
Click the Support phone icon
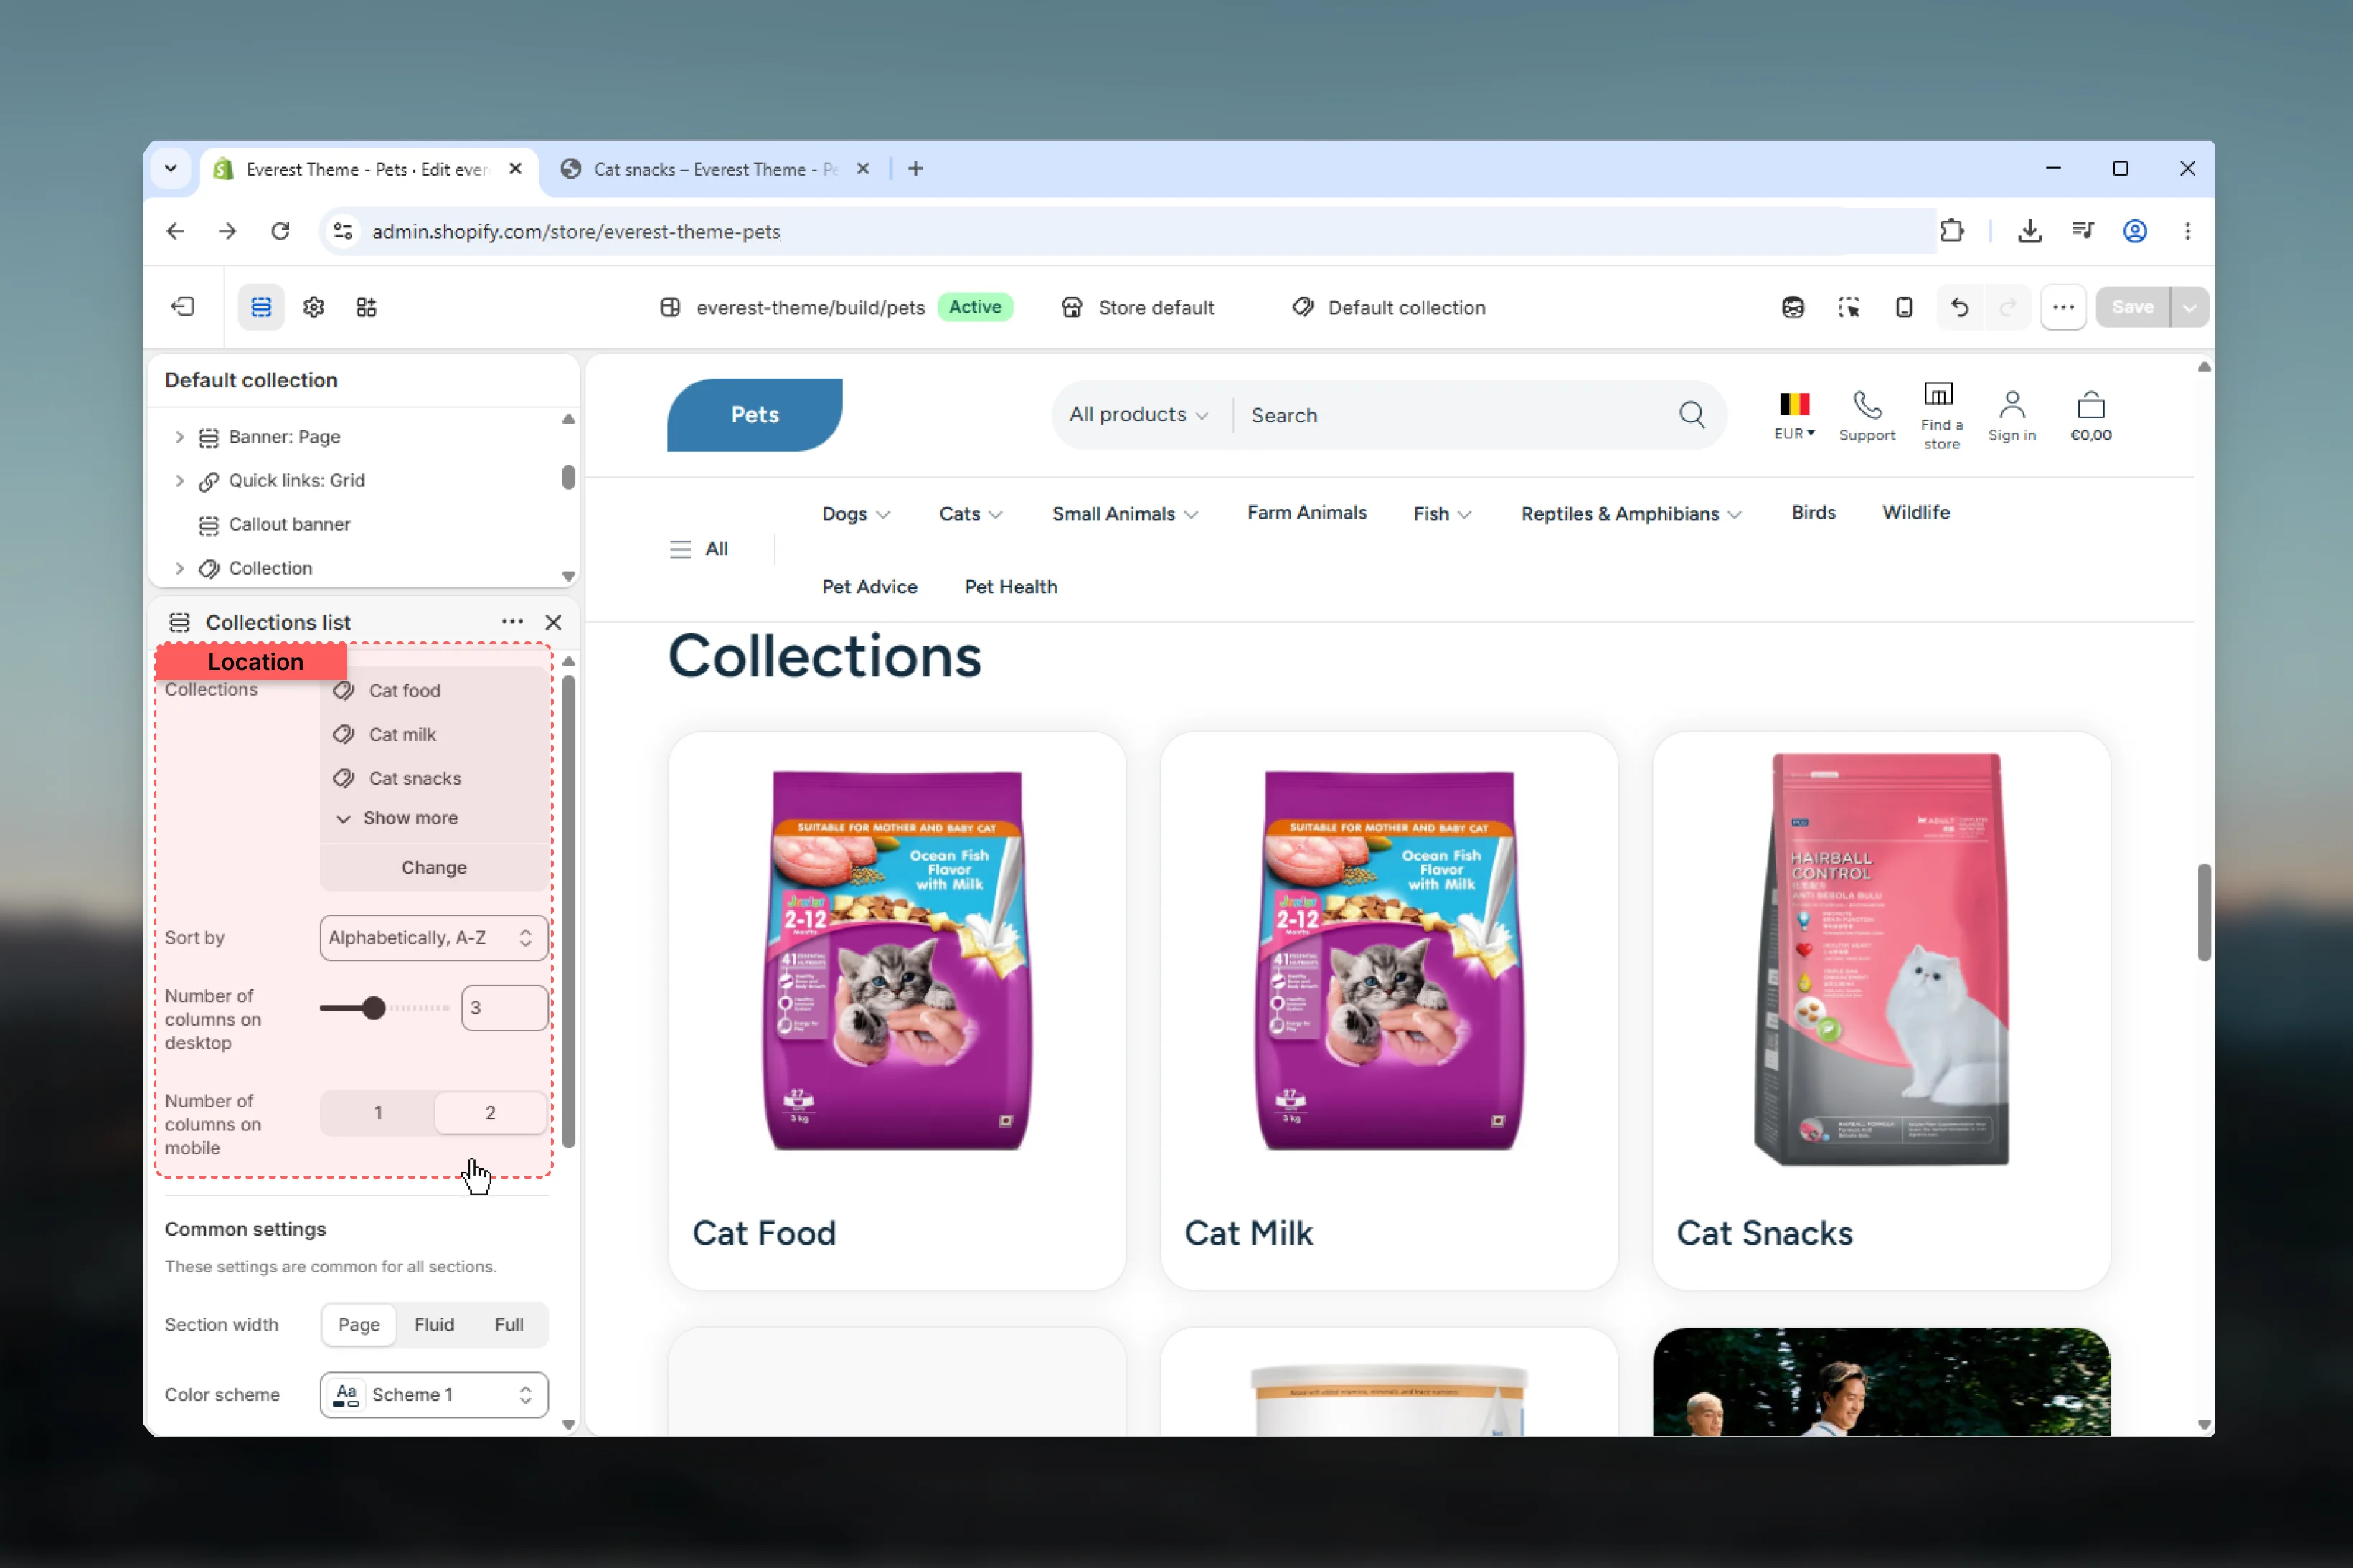(x=1867, y=405)
